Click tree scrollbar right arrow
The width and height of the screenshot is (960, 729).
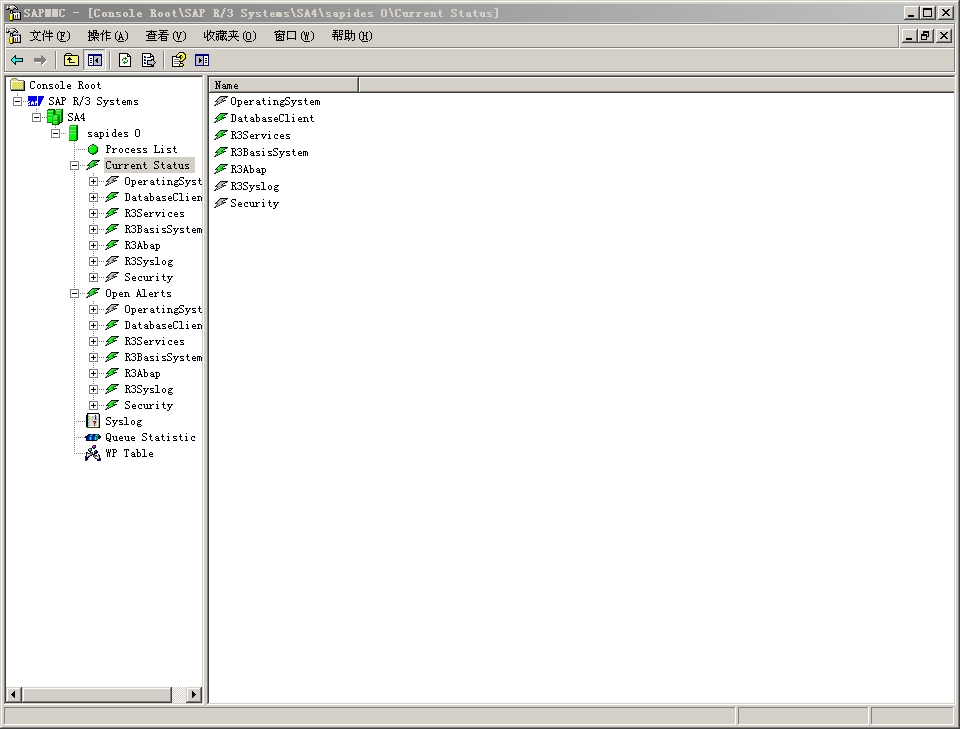194,694
